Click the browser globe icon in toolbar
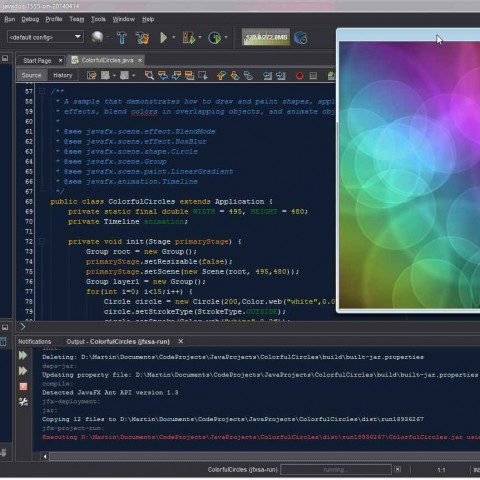This screenshot has height=480, width=480. (x=97, y=37)
